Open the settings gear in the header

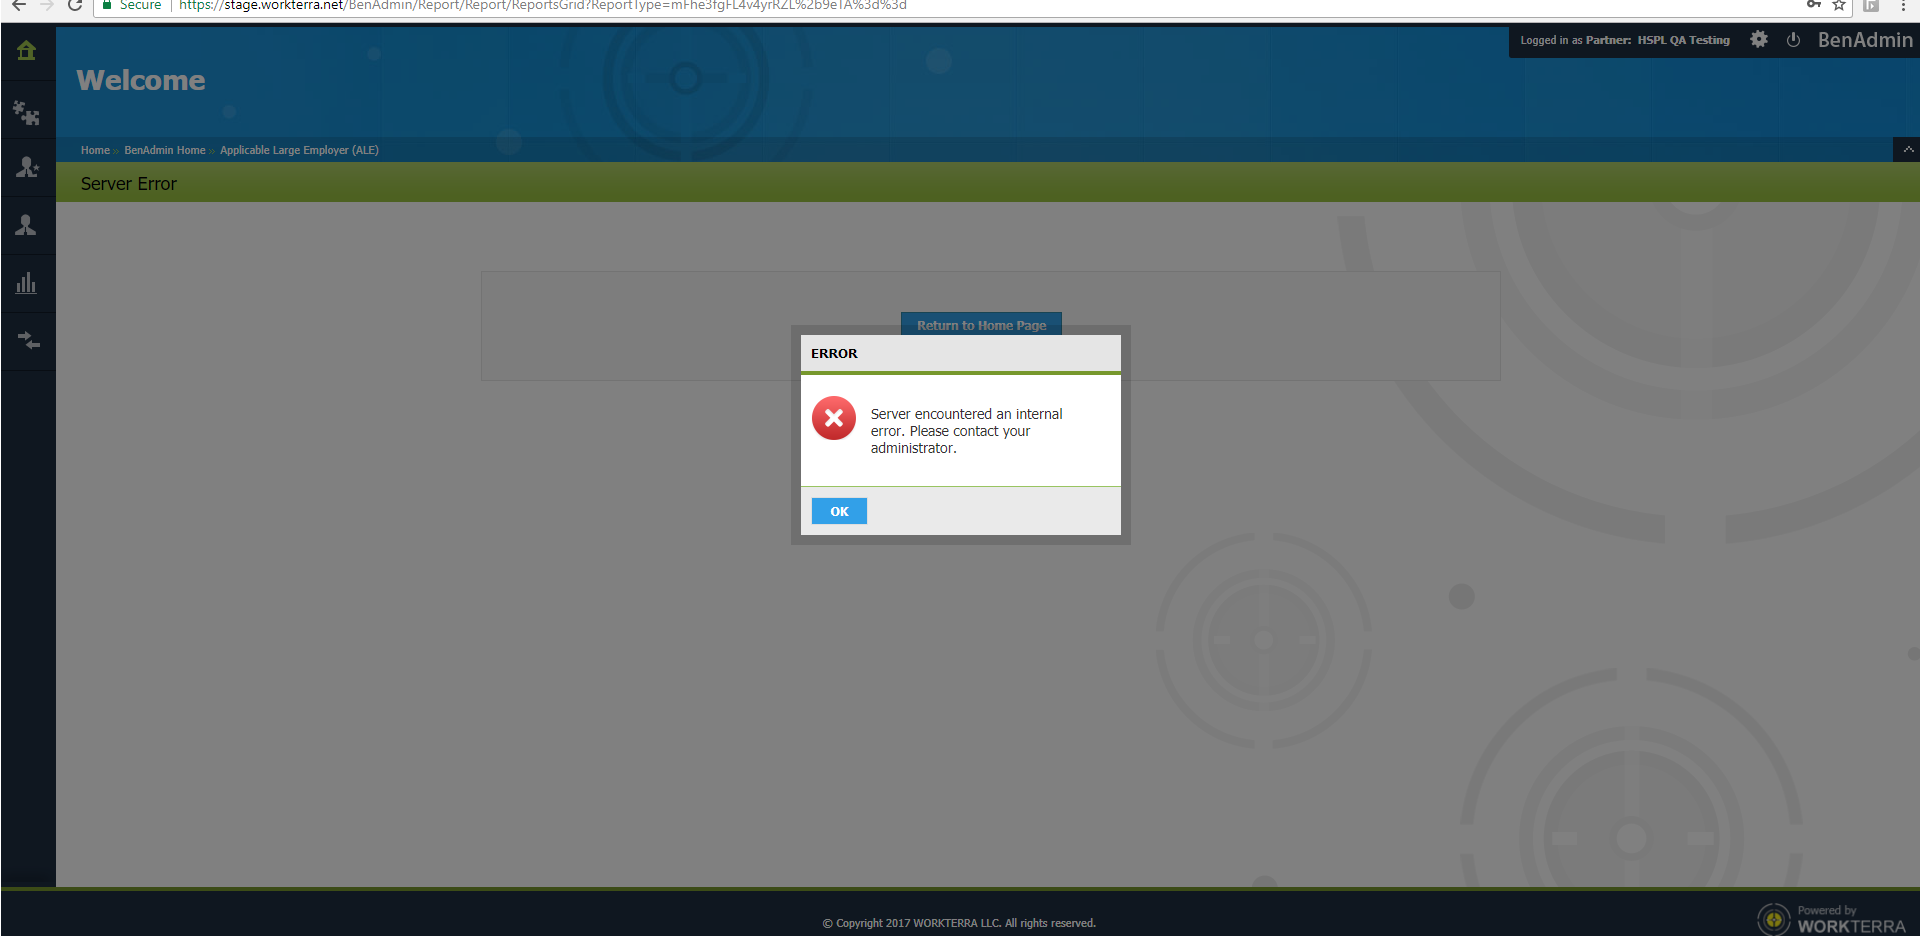1759,40
